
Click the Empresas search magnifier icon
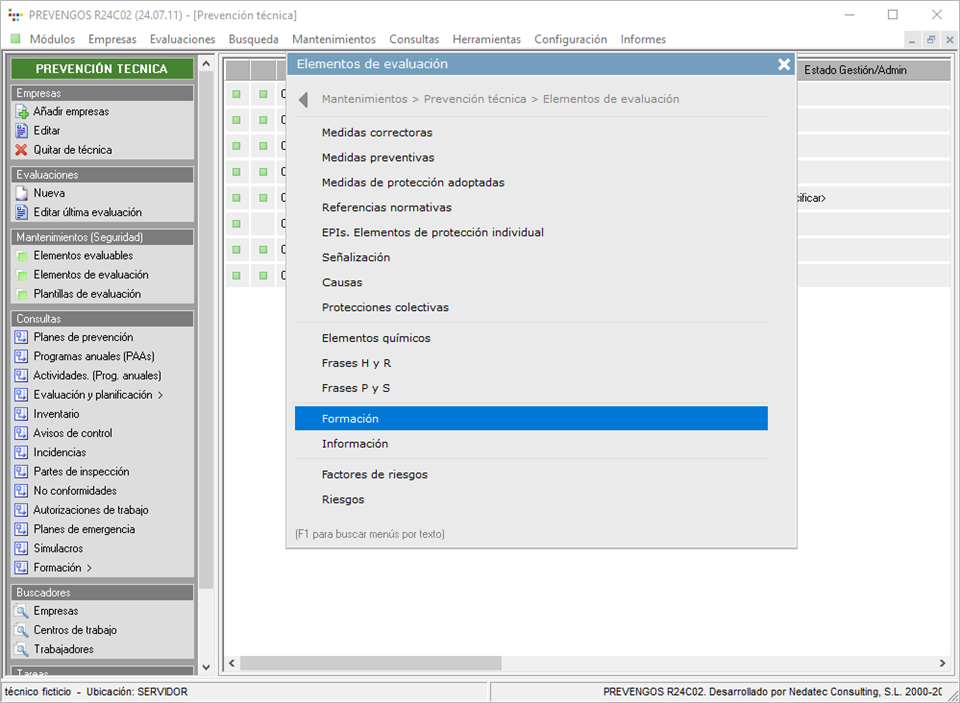click(x=23, y=611)
